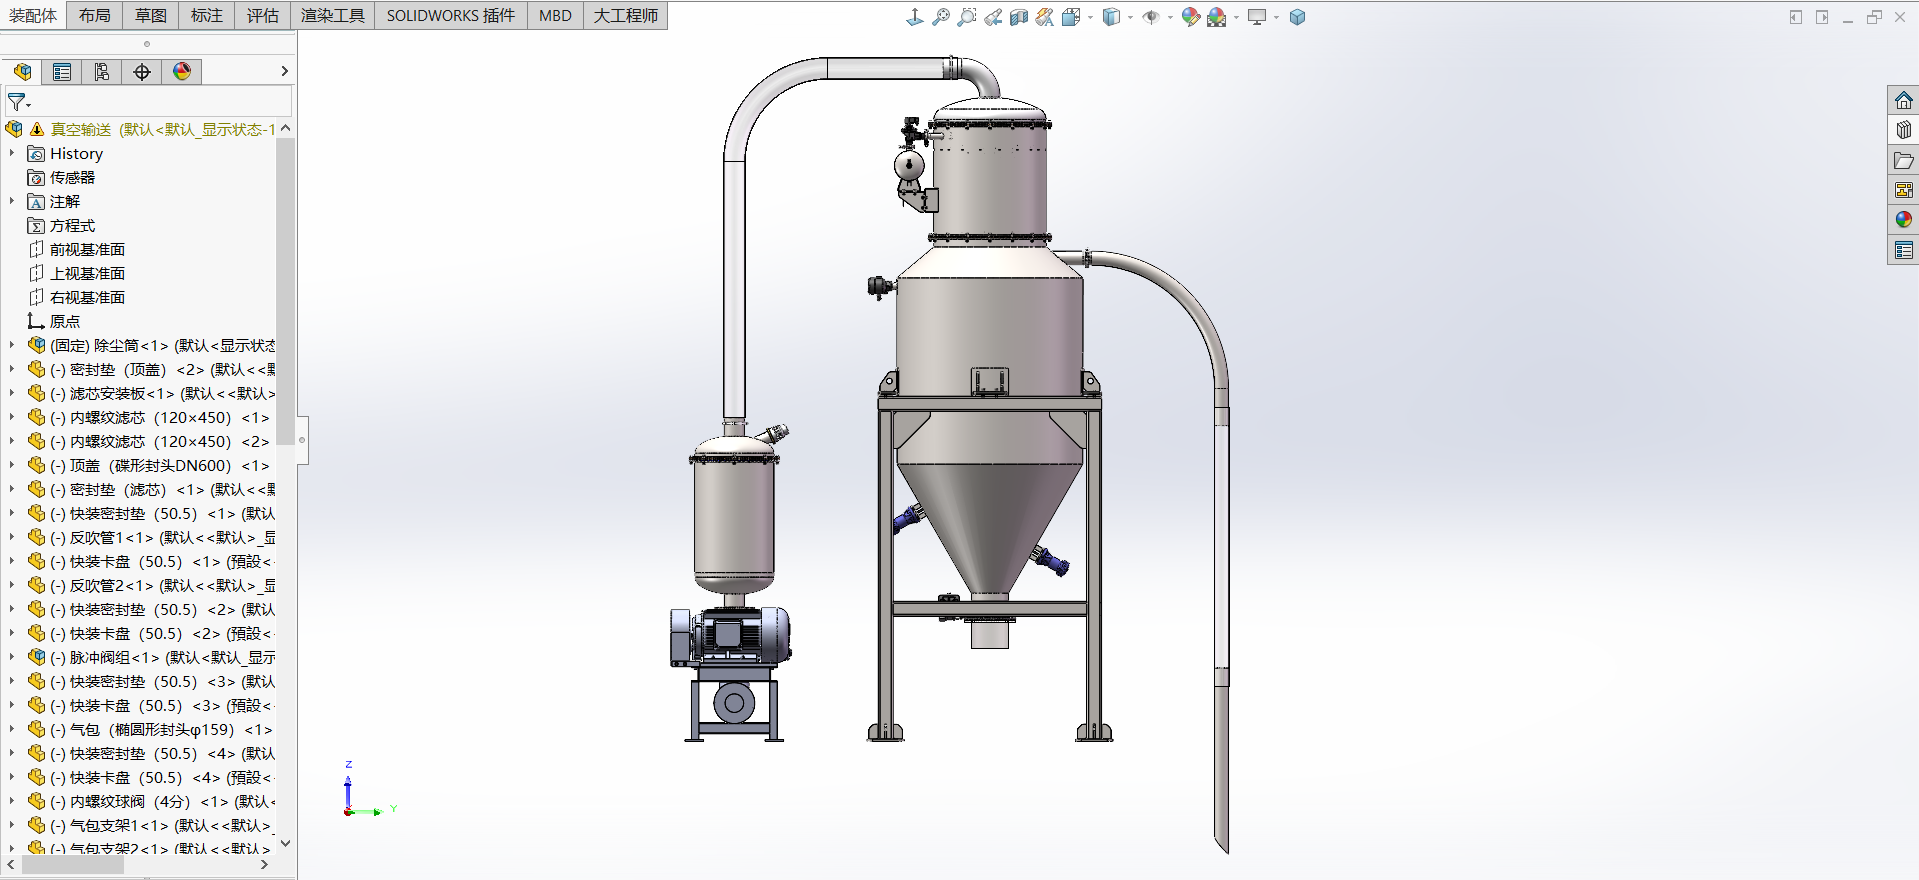Open Appearances, Scenes and Decals pane icon
This screenshot has width=1919, height=880.
pos(1903,220)
